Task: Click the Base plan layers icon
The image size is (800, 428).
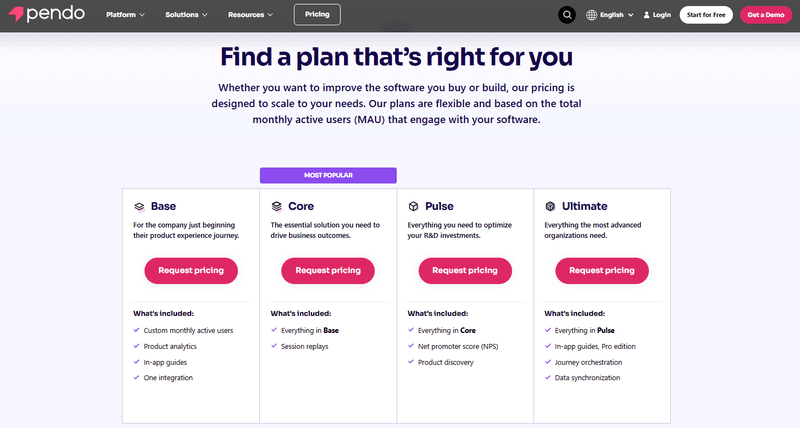Action: pos(139,206)
